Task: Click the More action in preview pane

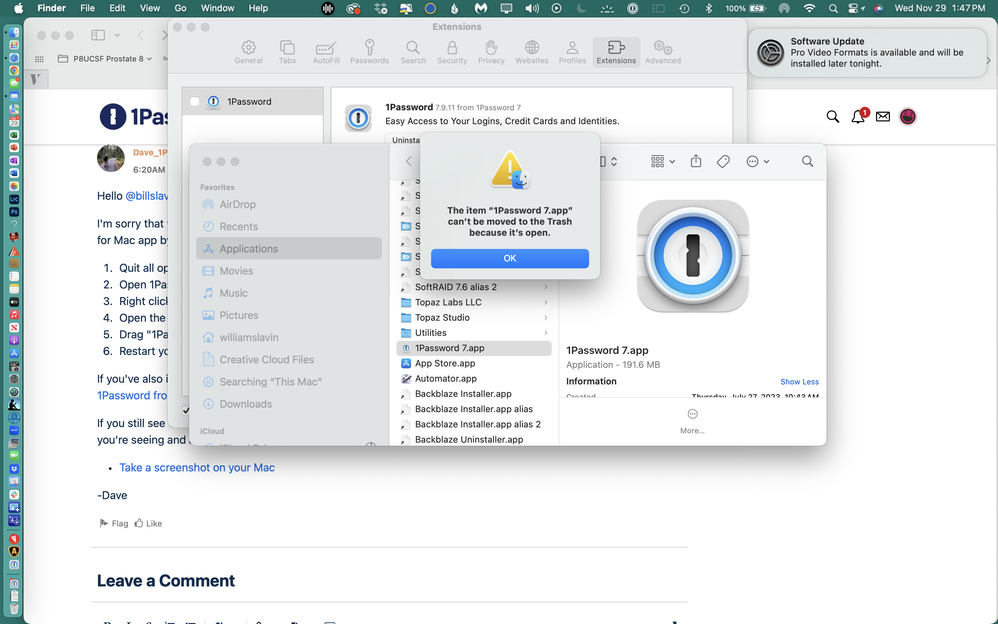Action: point(692,420)
